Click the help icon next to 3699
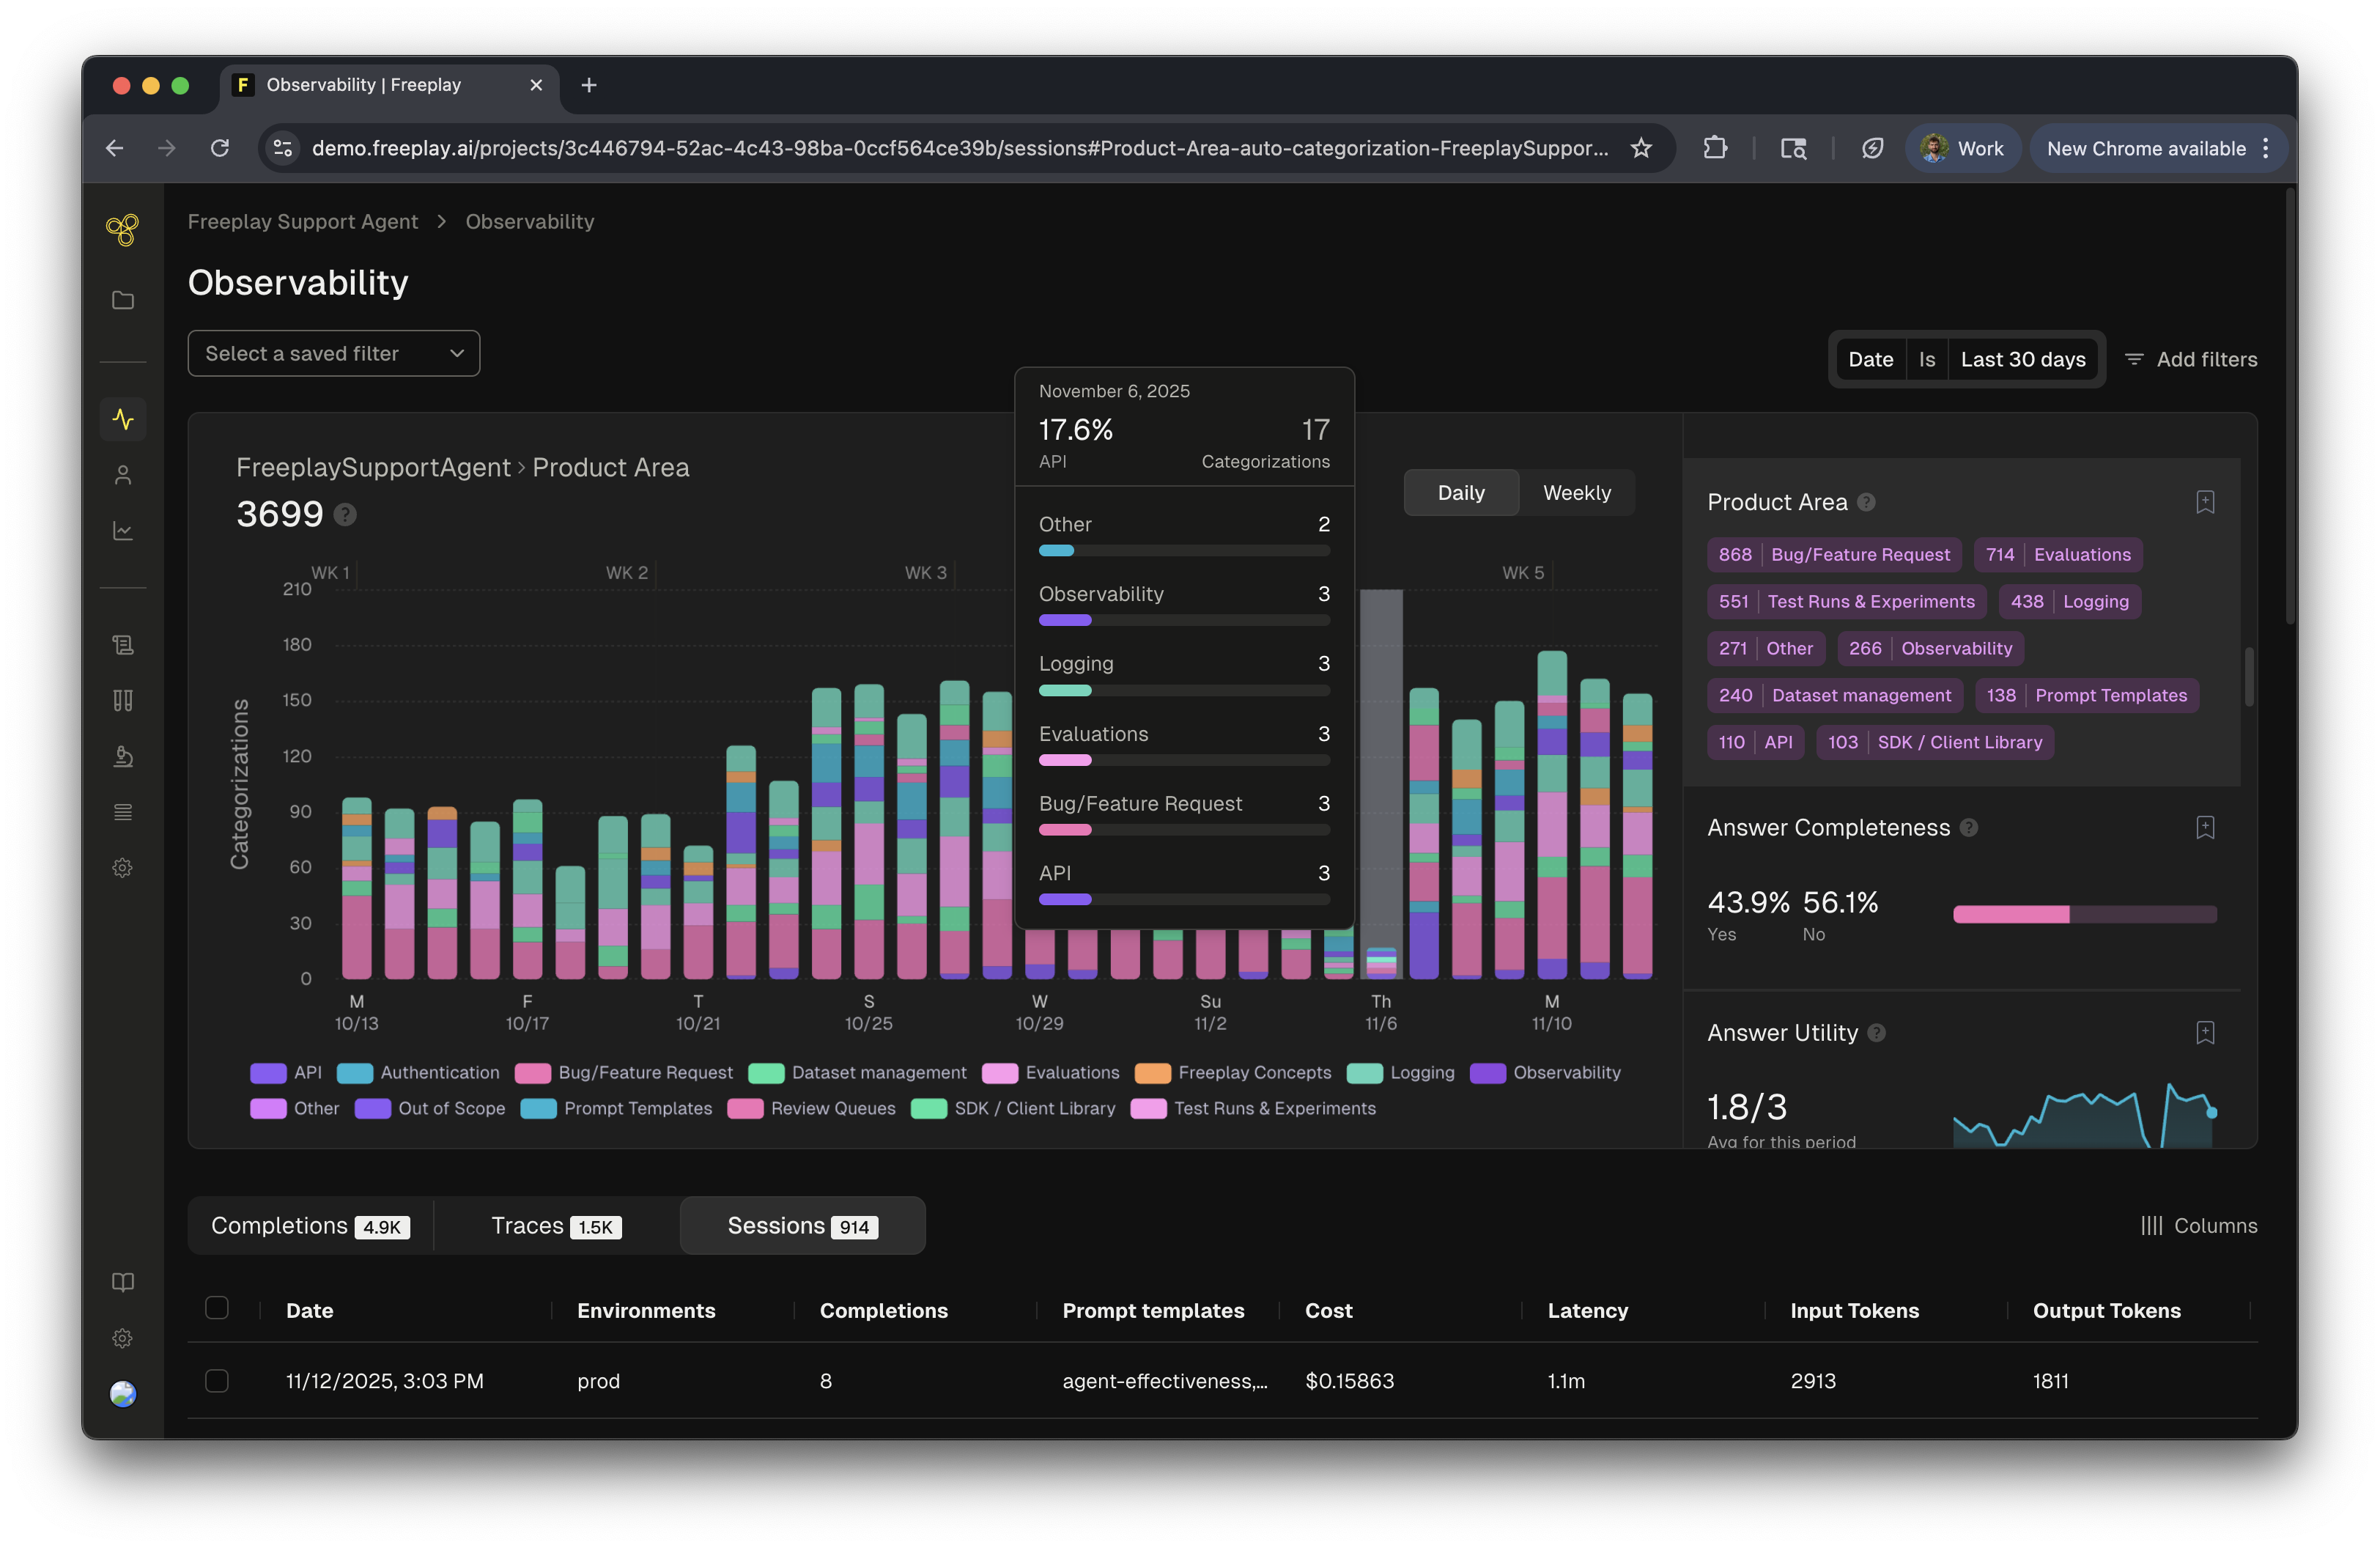Screen dimensions: 2380x1548 click(x=345, y=515)
